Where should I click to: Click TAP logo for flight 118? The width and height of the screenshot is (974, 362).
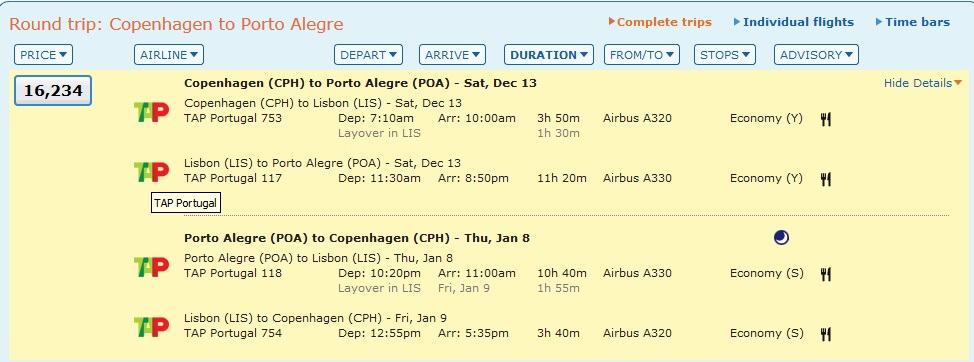[x=152, y=267]
